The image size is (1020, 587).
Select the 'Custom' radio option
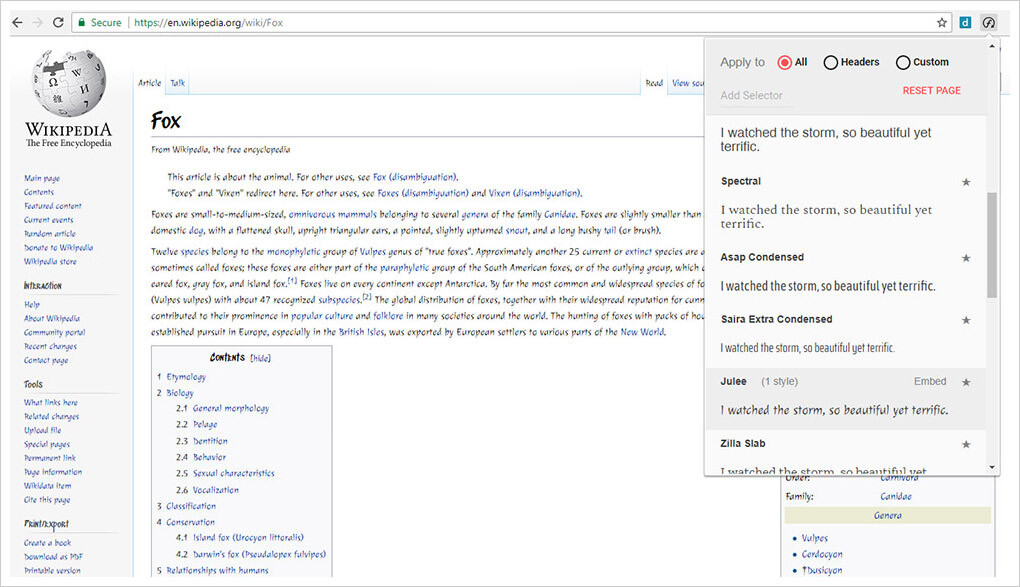point(903,62)
